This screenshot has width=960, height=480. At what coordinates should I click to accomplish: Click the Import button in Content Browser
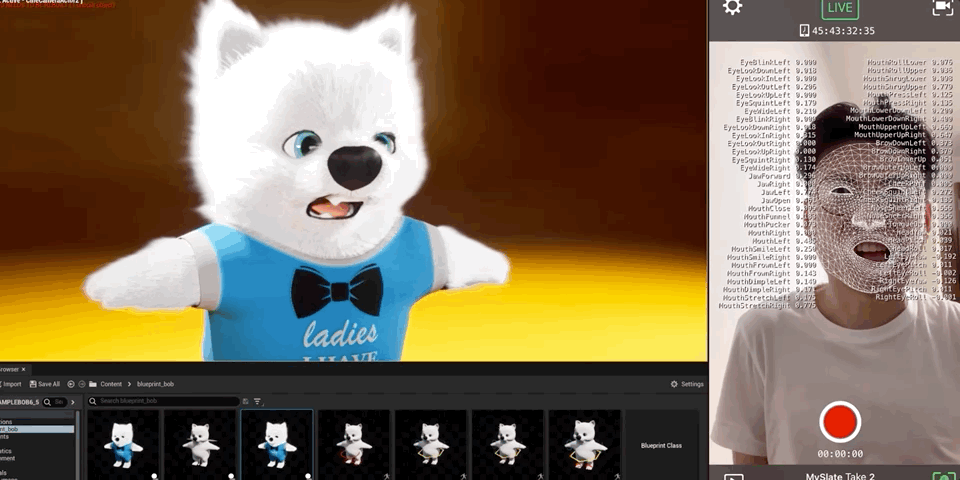10,384
